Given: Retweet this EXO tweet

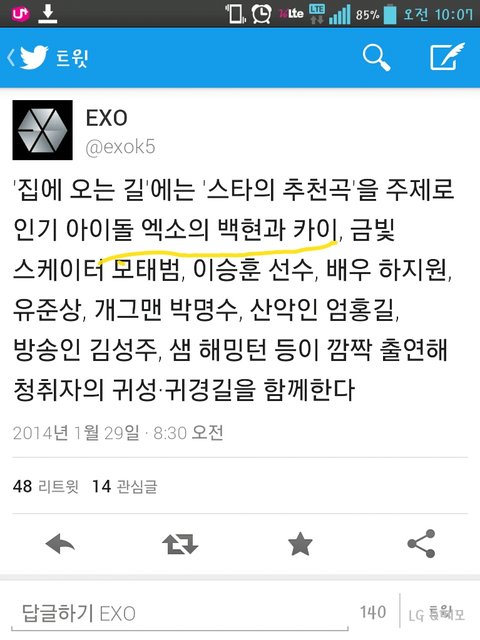Looking at the screenshot, I should click(180, 544).
